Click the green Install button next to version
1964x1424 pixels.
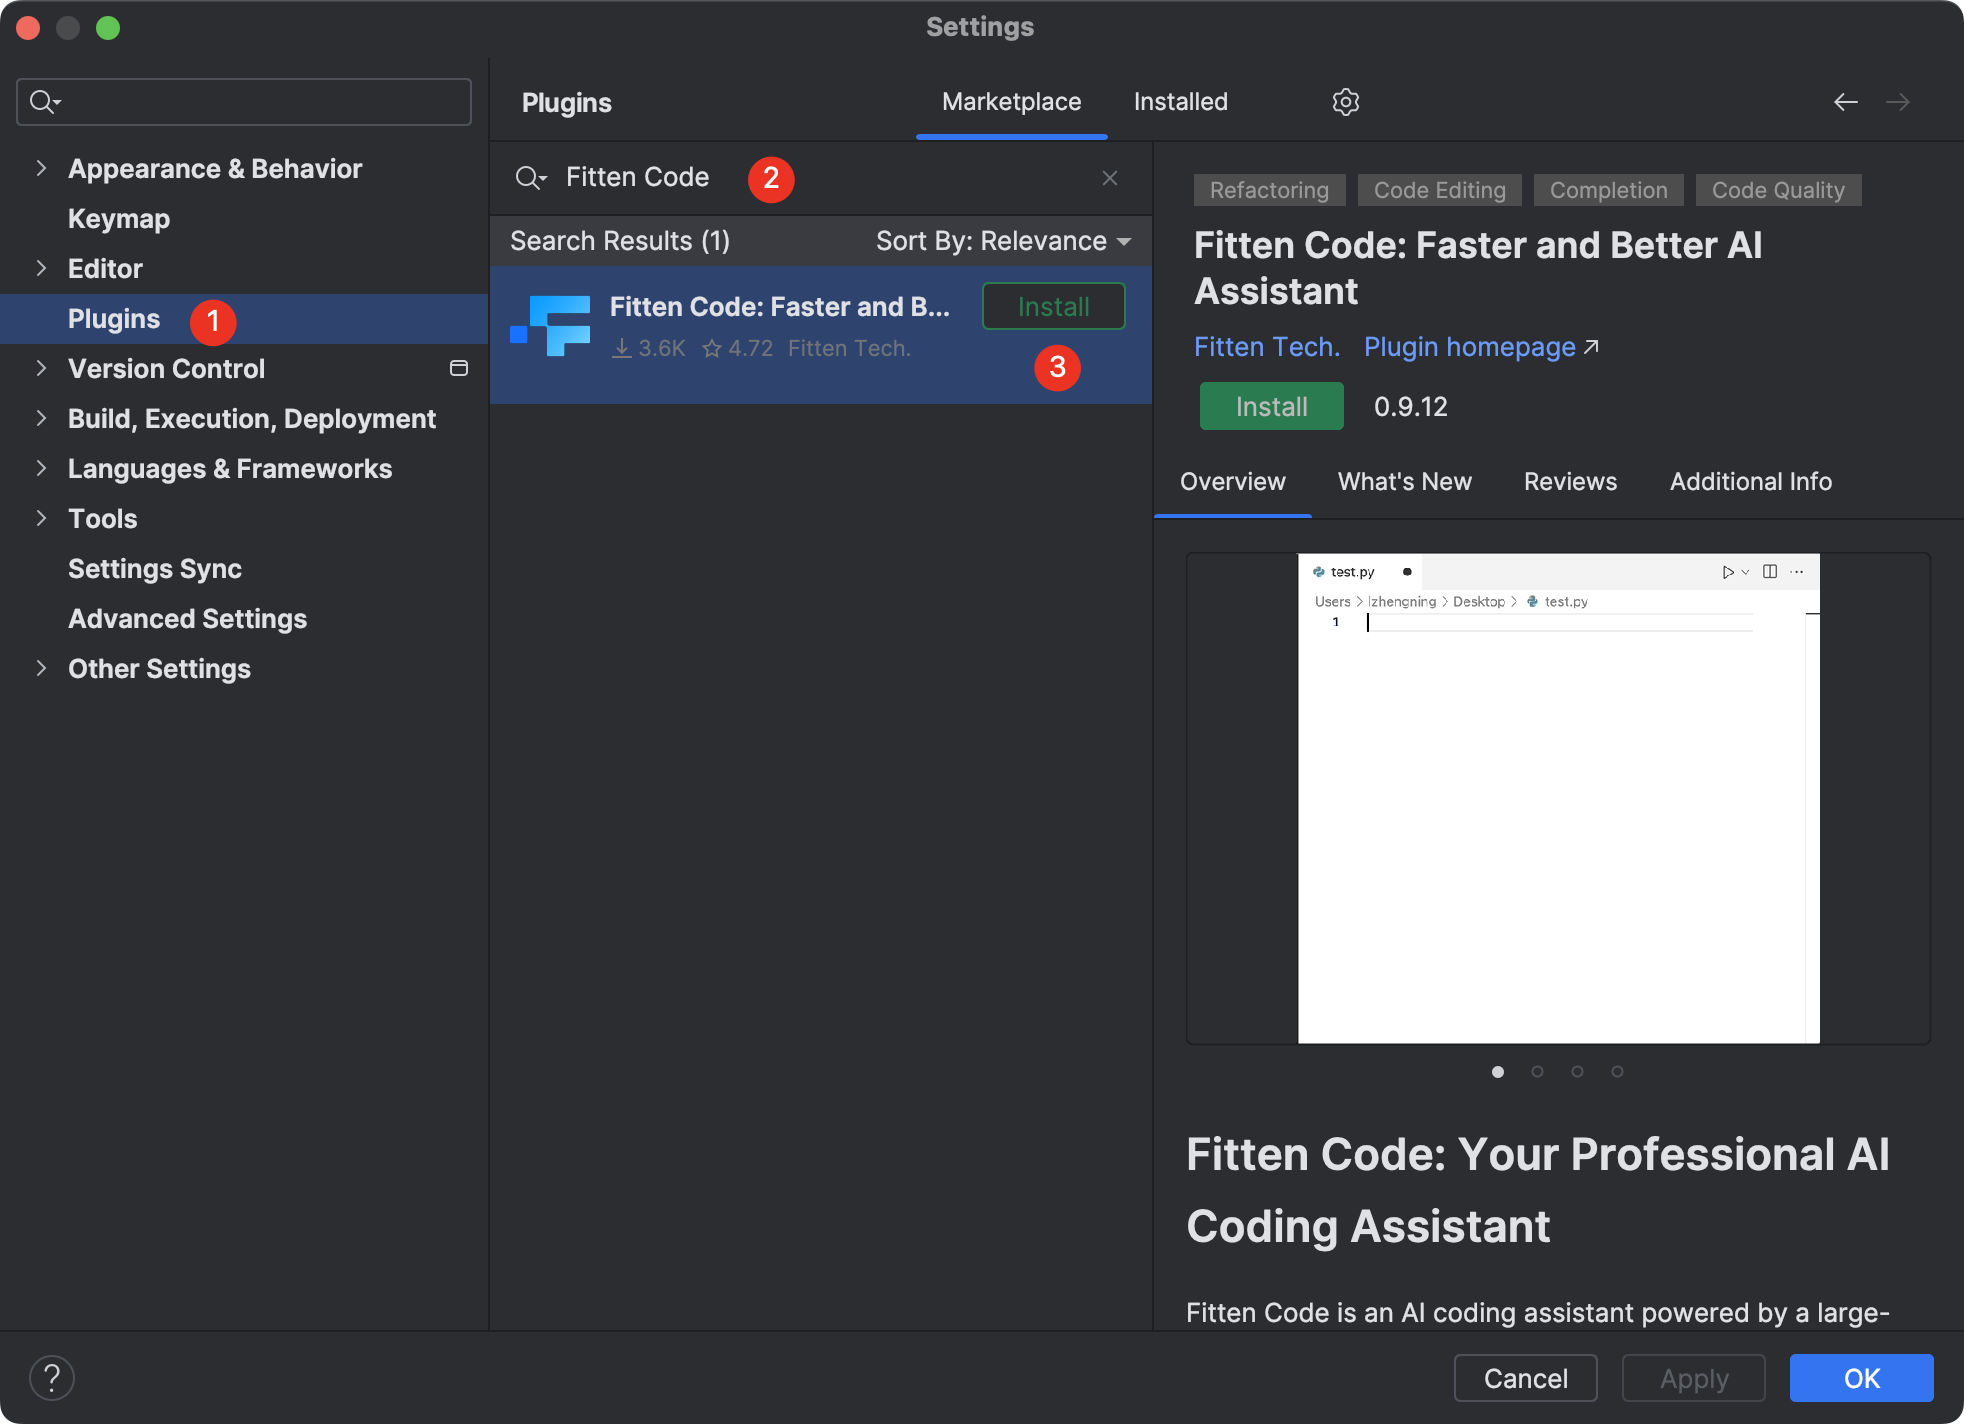tap(1271, 406)
